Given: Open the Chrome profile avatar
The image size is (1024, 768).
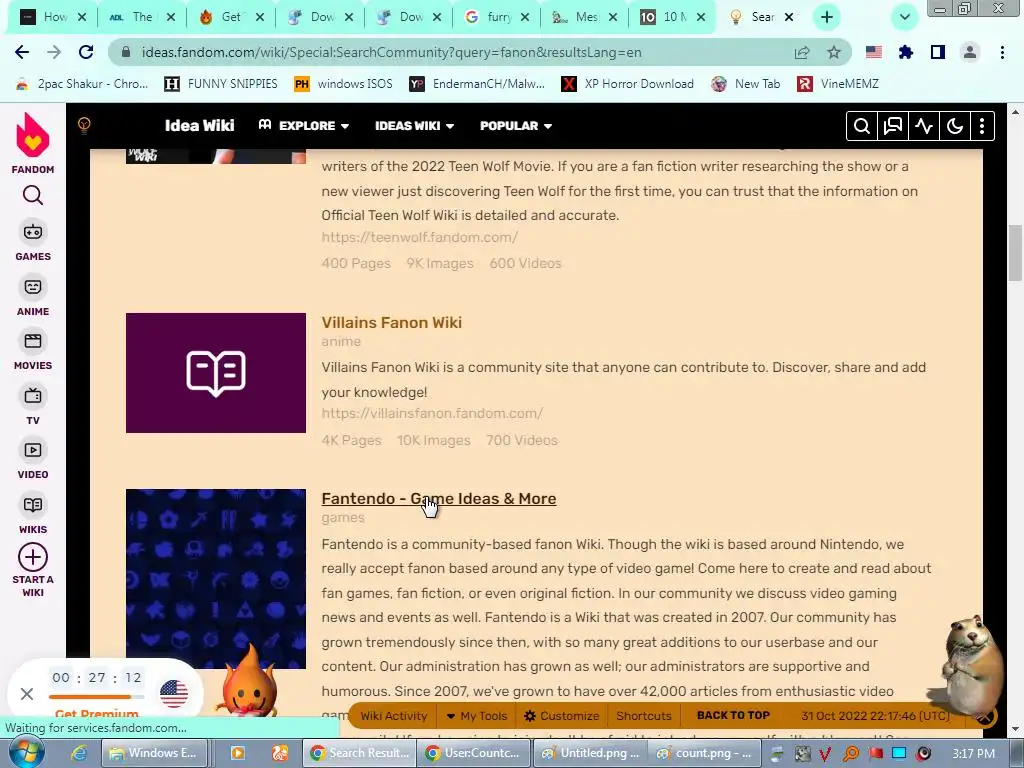Looking at the screenshot, I should tap(970, 52).
